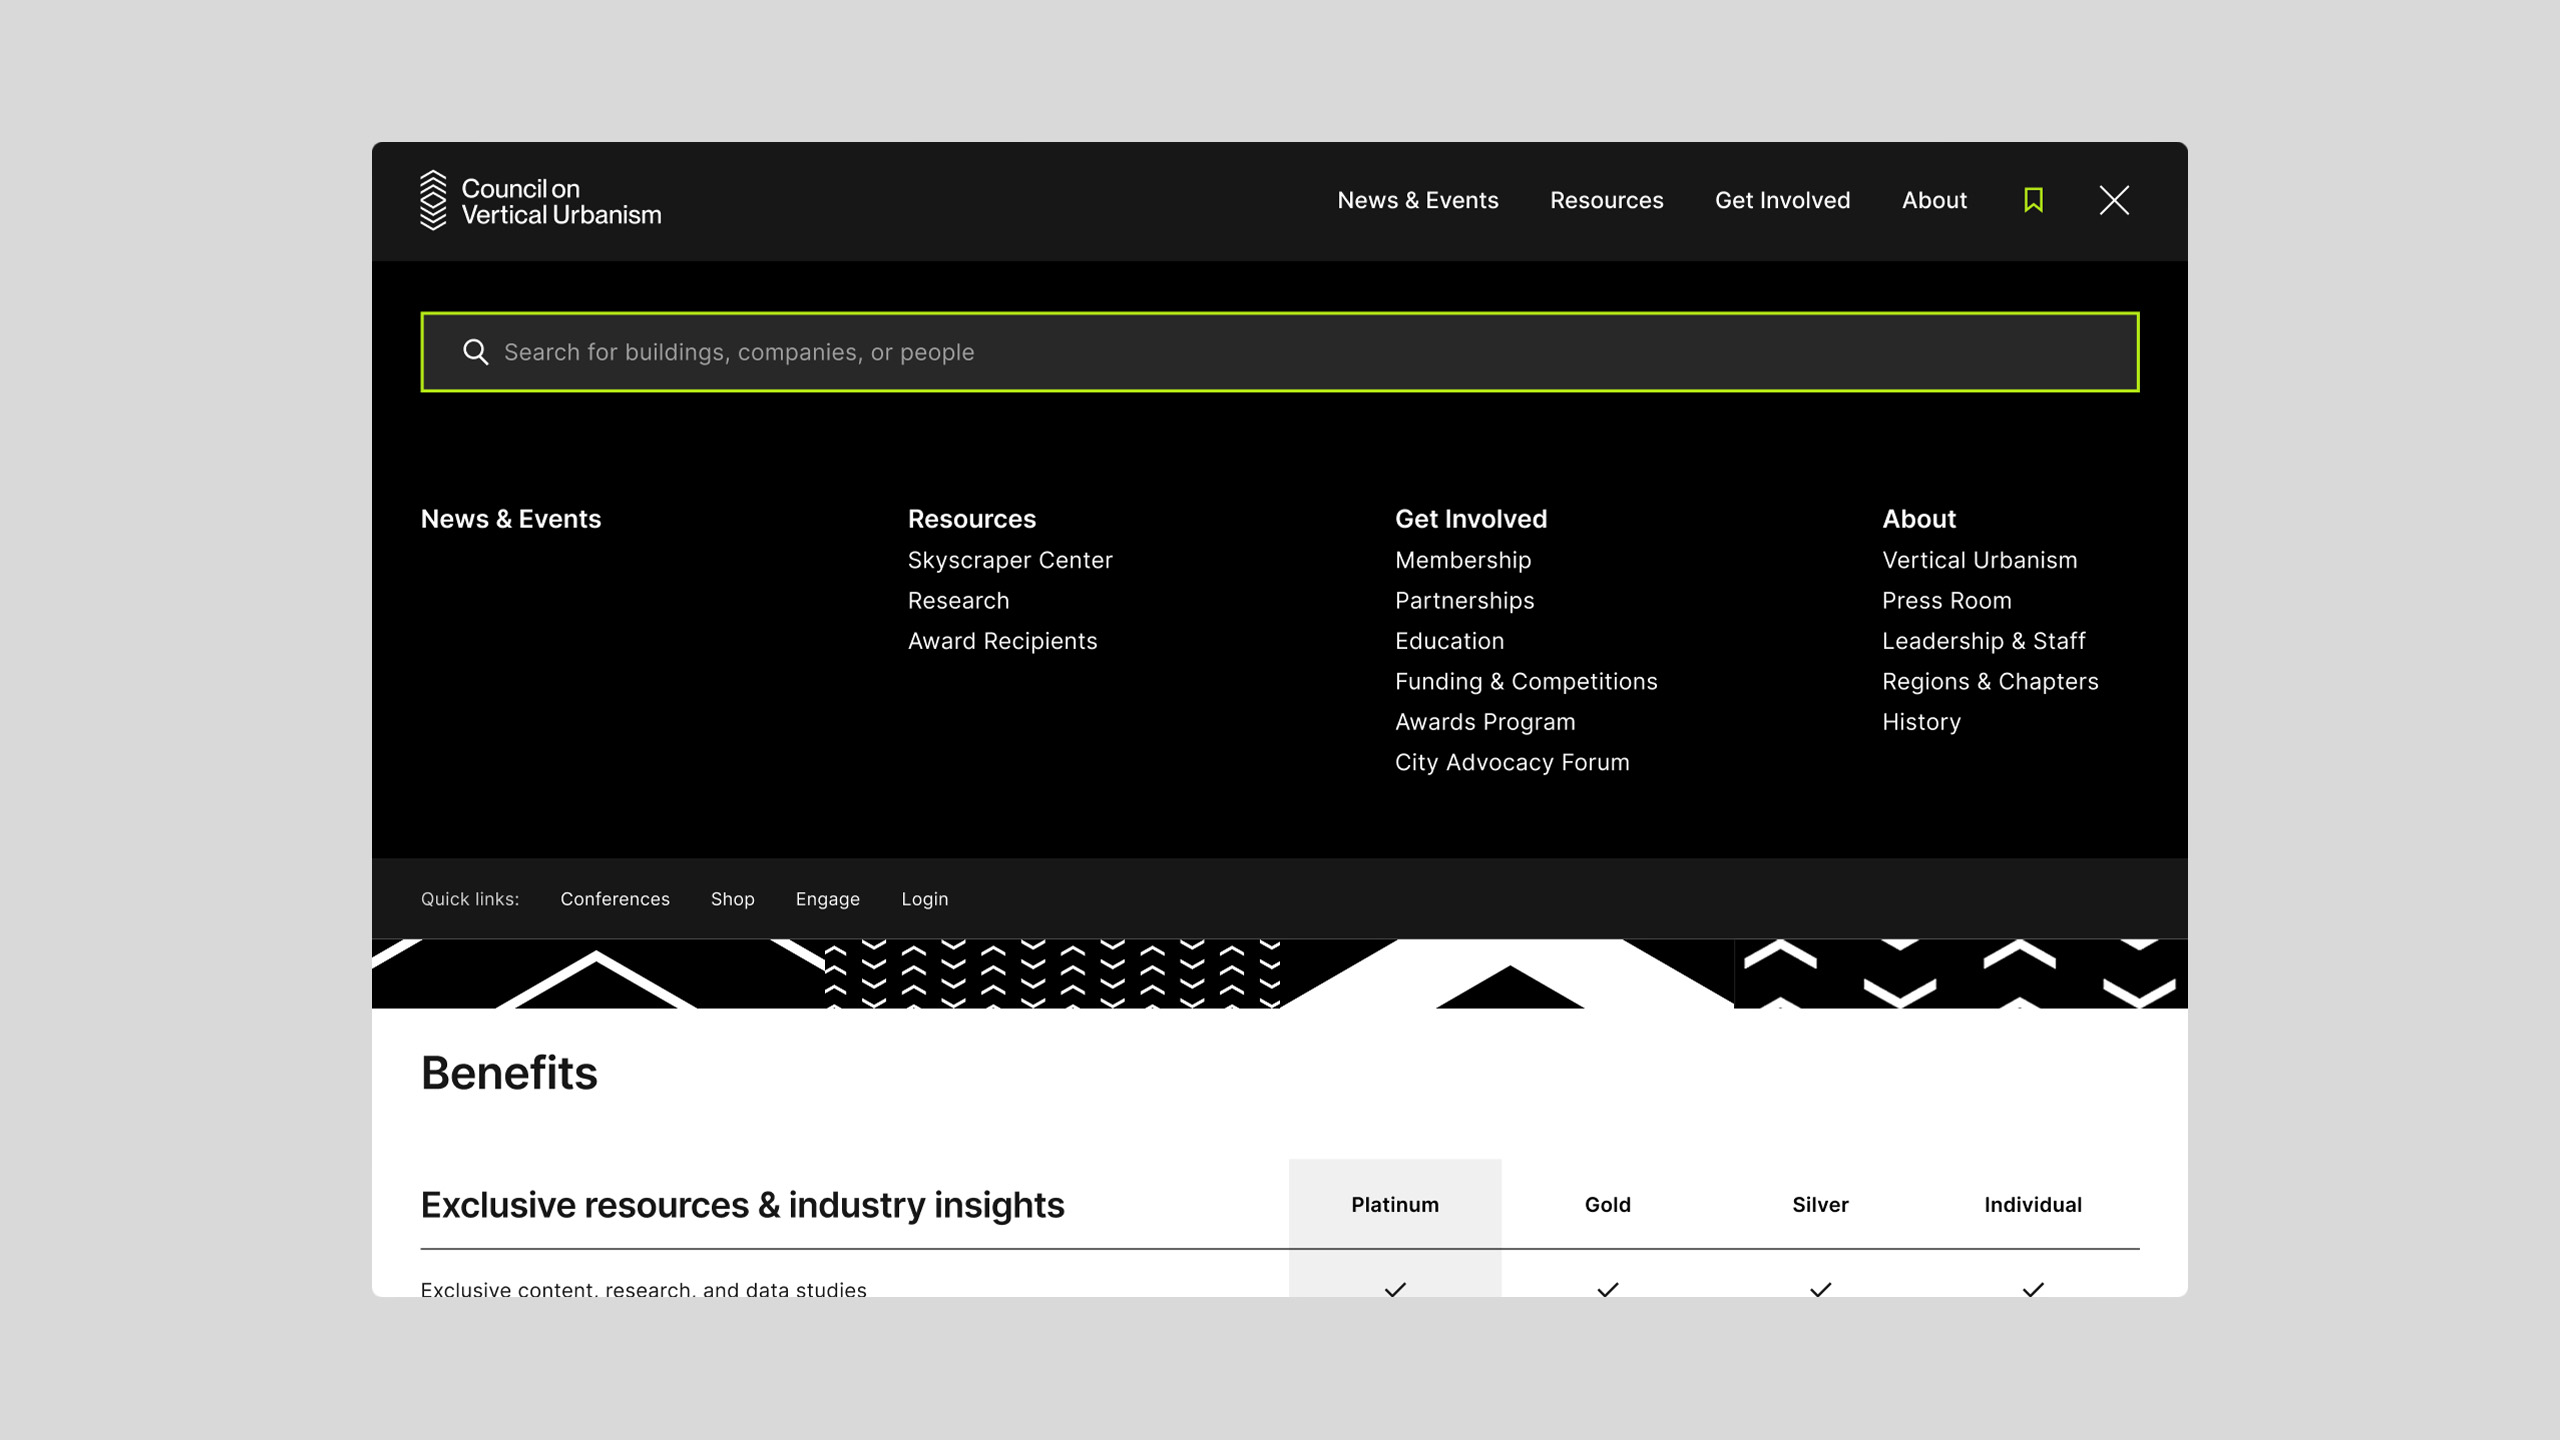Open the Membership link
The width and height of the screenshot is (2560, 1440).
pos(1463,560)
